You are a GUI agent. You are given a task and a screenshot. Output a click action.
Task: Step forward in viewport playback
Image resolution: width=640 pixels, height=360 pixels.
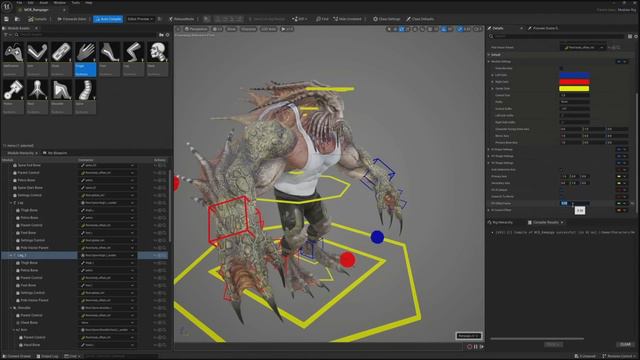click(482, 347)
